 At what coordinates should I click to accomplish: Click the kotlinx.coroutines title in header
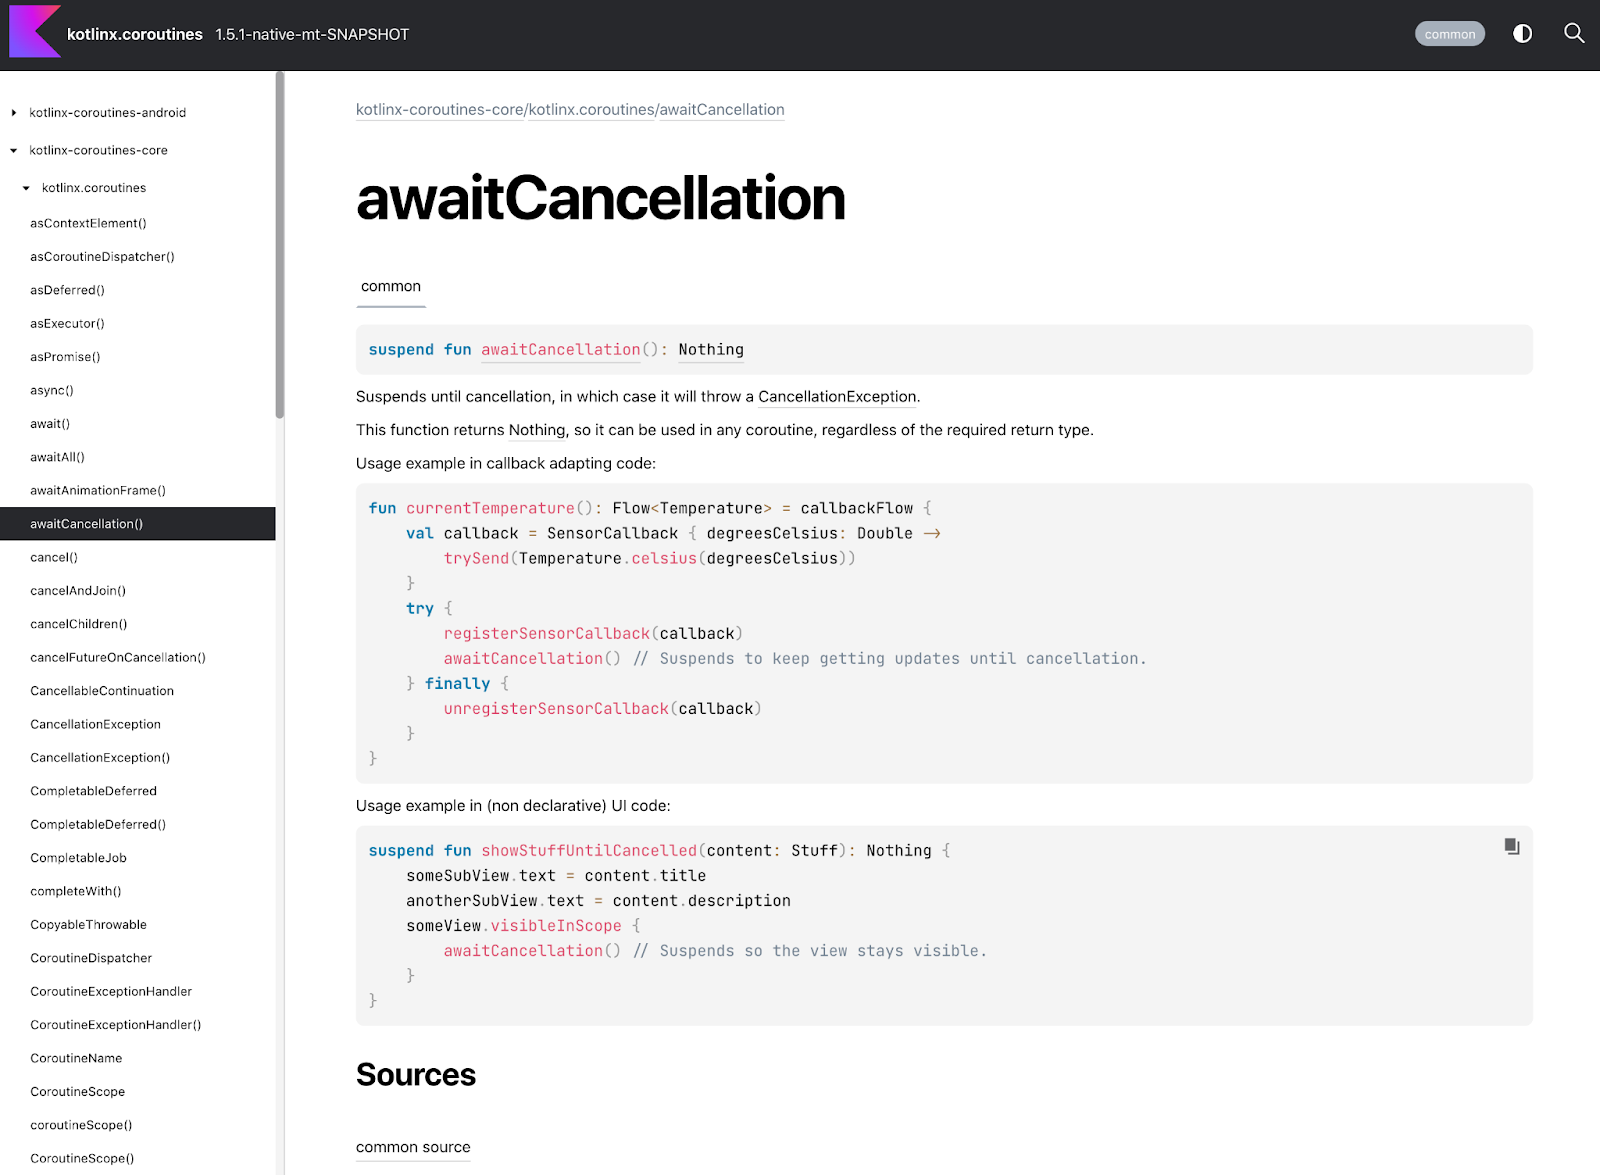[x=135, y=34]
